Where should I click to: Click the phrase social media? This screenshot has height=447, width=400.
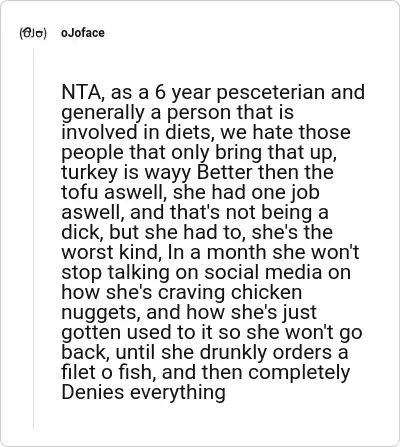(x=263, y=272)
